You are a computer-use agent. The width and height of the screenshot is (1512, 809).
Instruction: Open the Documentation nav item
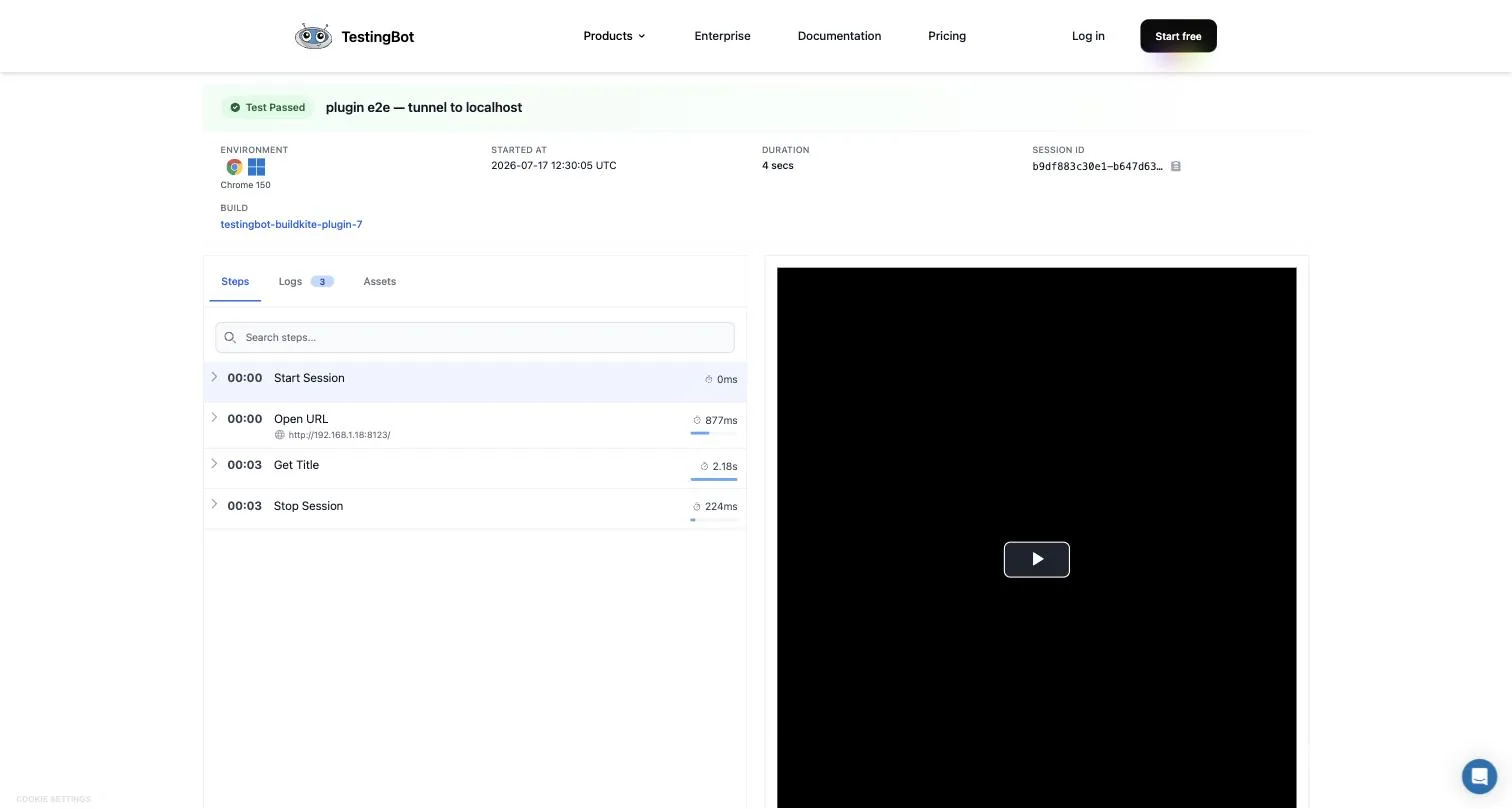[839, 36]
